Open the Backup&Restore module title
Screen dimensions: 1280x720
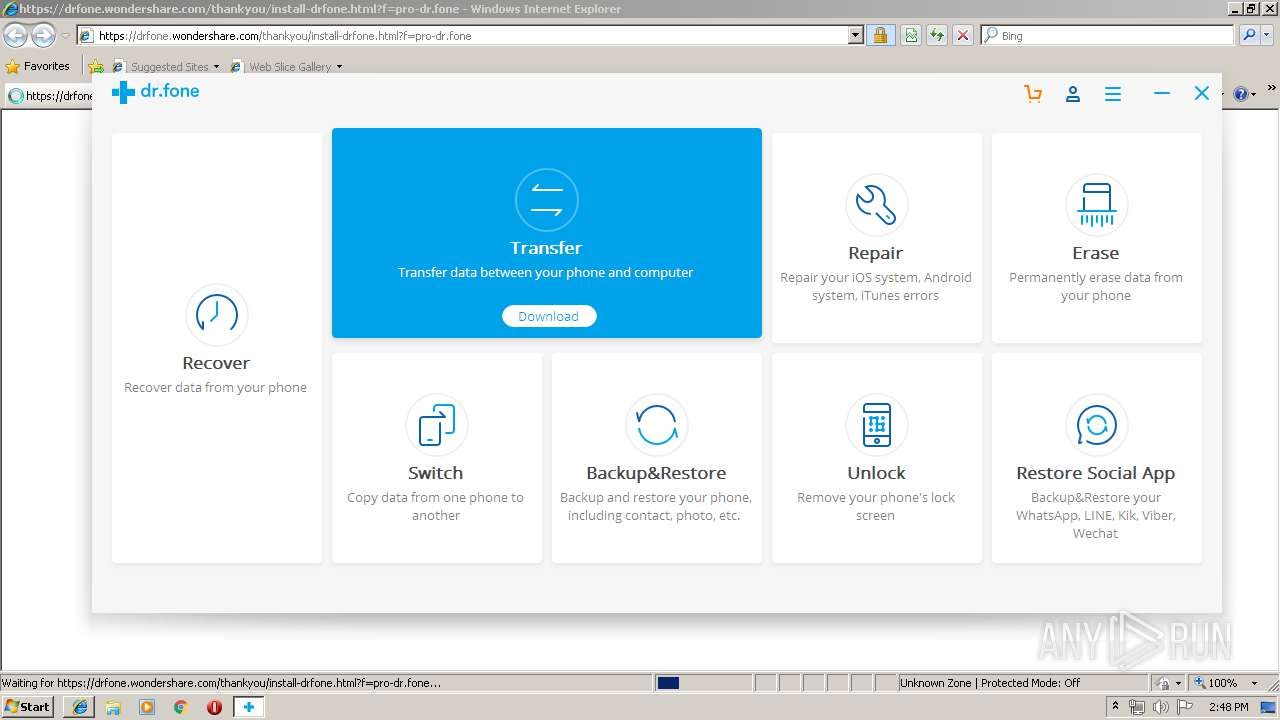(x=656, y=473)
